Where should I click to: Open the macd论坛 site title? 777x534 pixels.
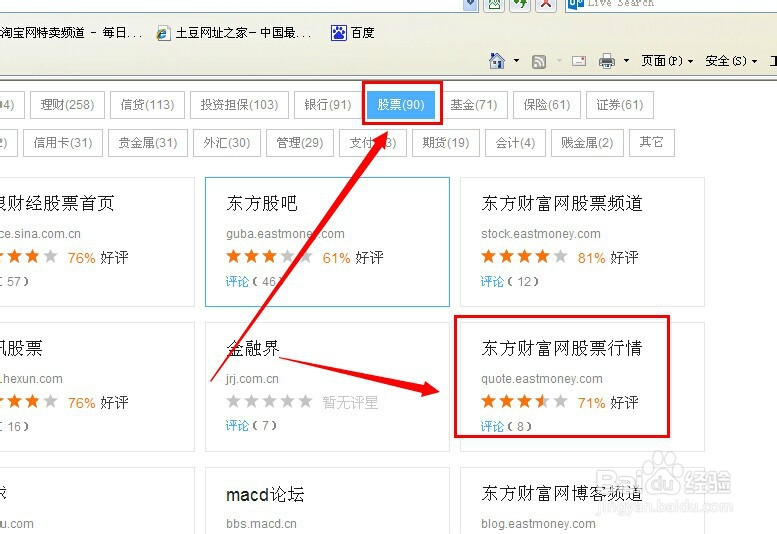click(265, 494)
